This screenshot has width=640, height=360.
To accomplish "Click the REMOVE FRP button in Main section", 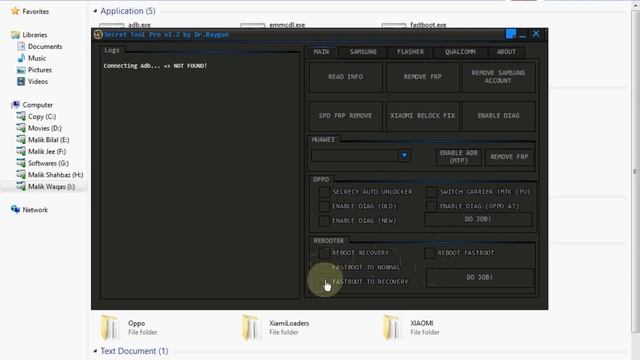I will [422, 77].
